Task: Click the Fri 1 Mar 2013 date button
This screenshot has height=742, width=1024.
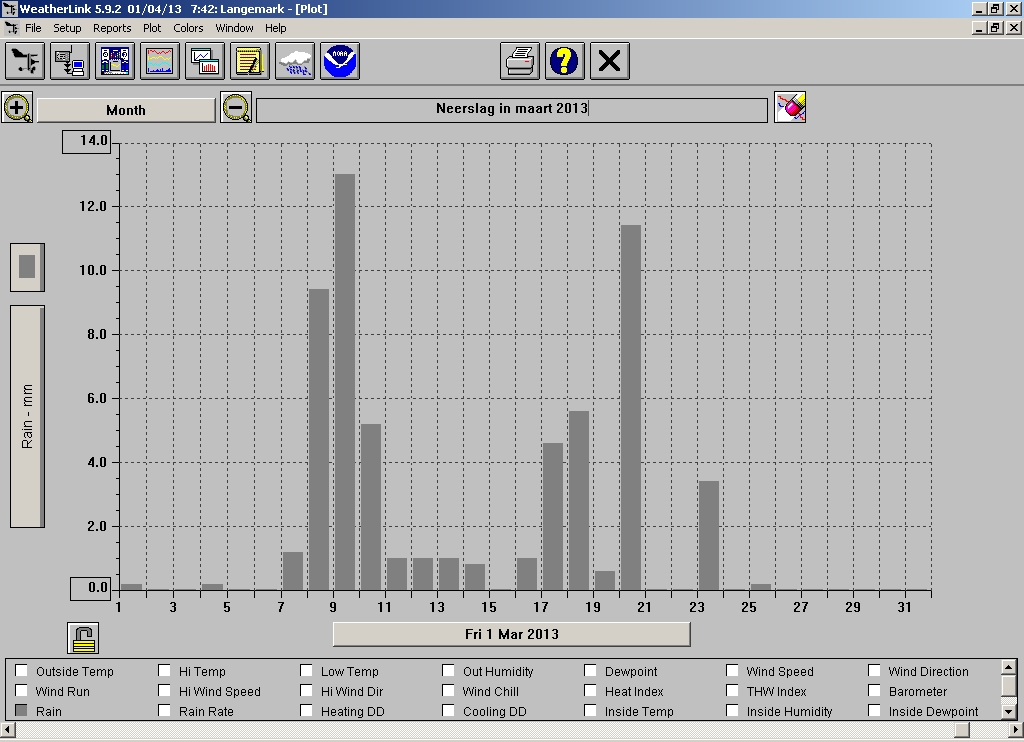Action: 511,634
